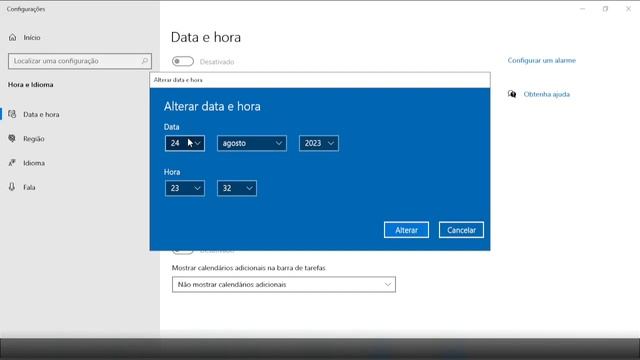Minimize the Configurações window
This screenshot has width=640, height=360.
[582, 9]
